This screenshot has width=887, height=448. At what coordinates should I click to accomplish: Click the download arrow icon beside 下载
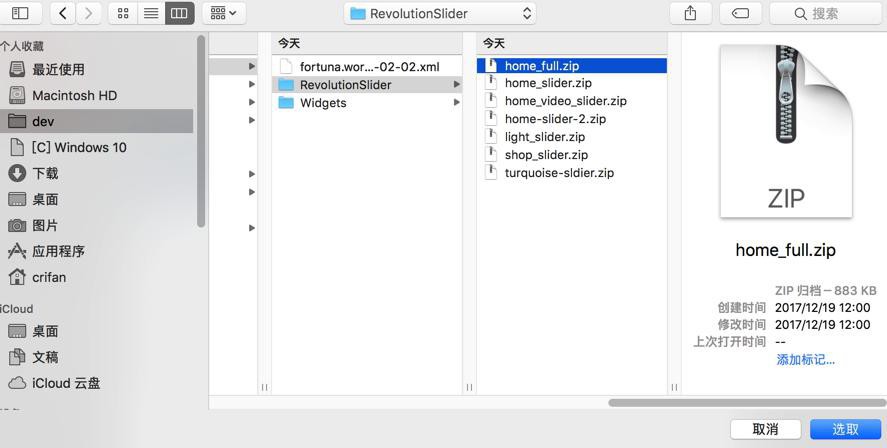17,173
